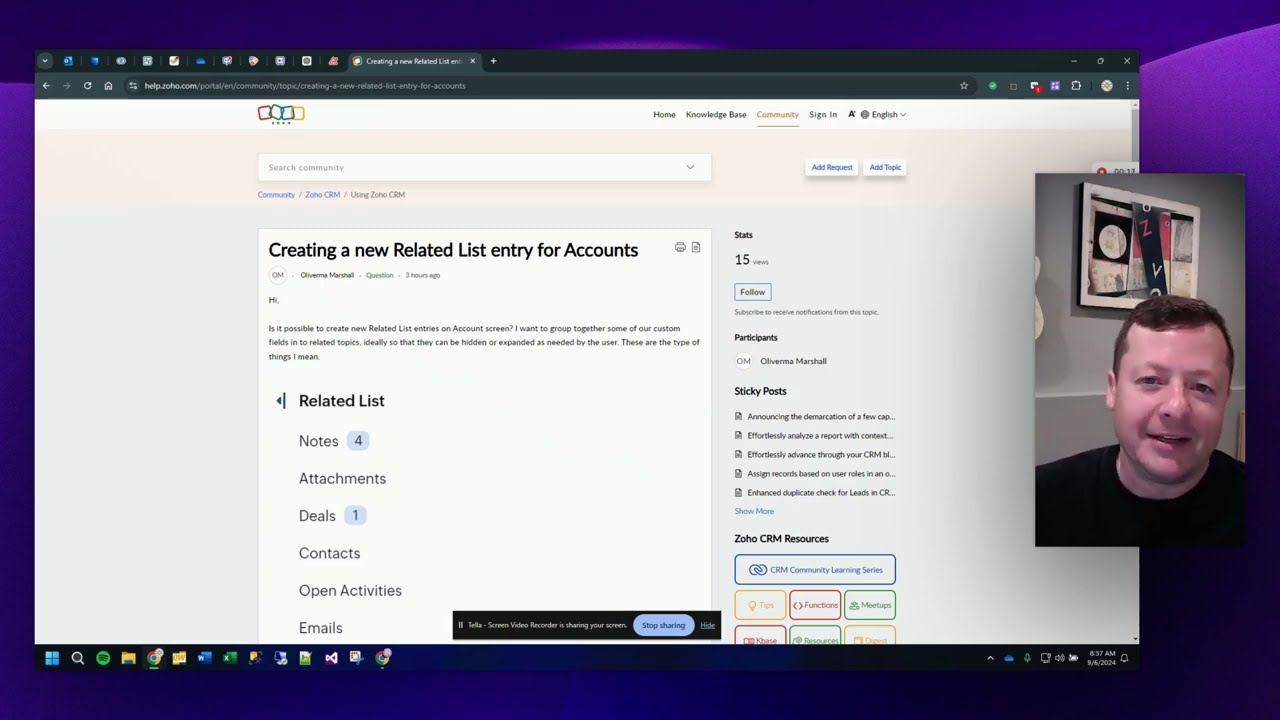Open the browser home page
This screenshot has width=1280, height=720.
[108, 86]
